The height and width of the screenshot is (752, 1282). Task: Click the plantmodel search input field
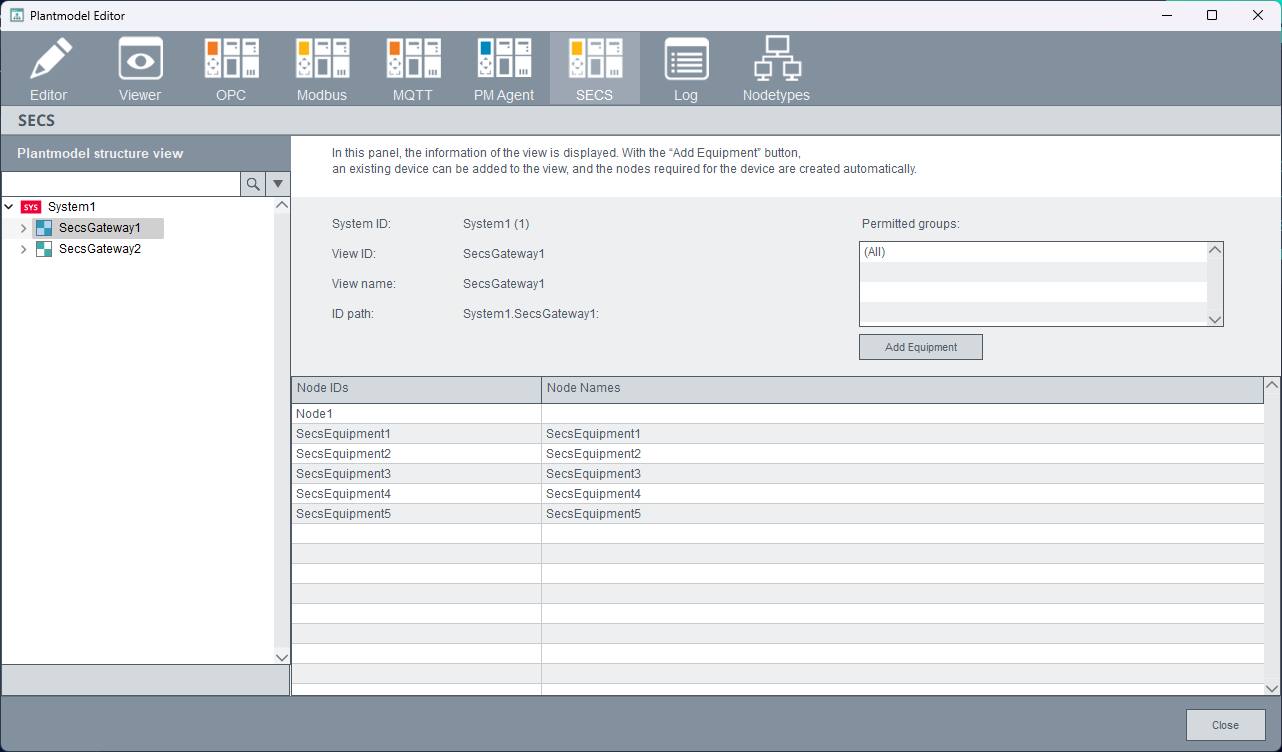pos(121,184)
